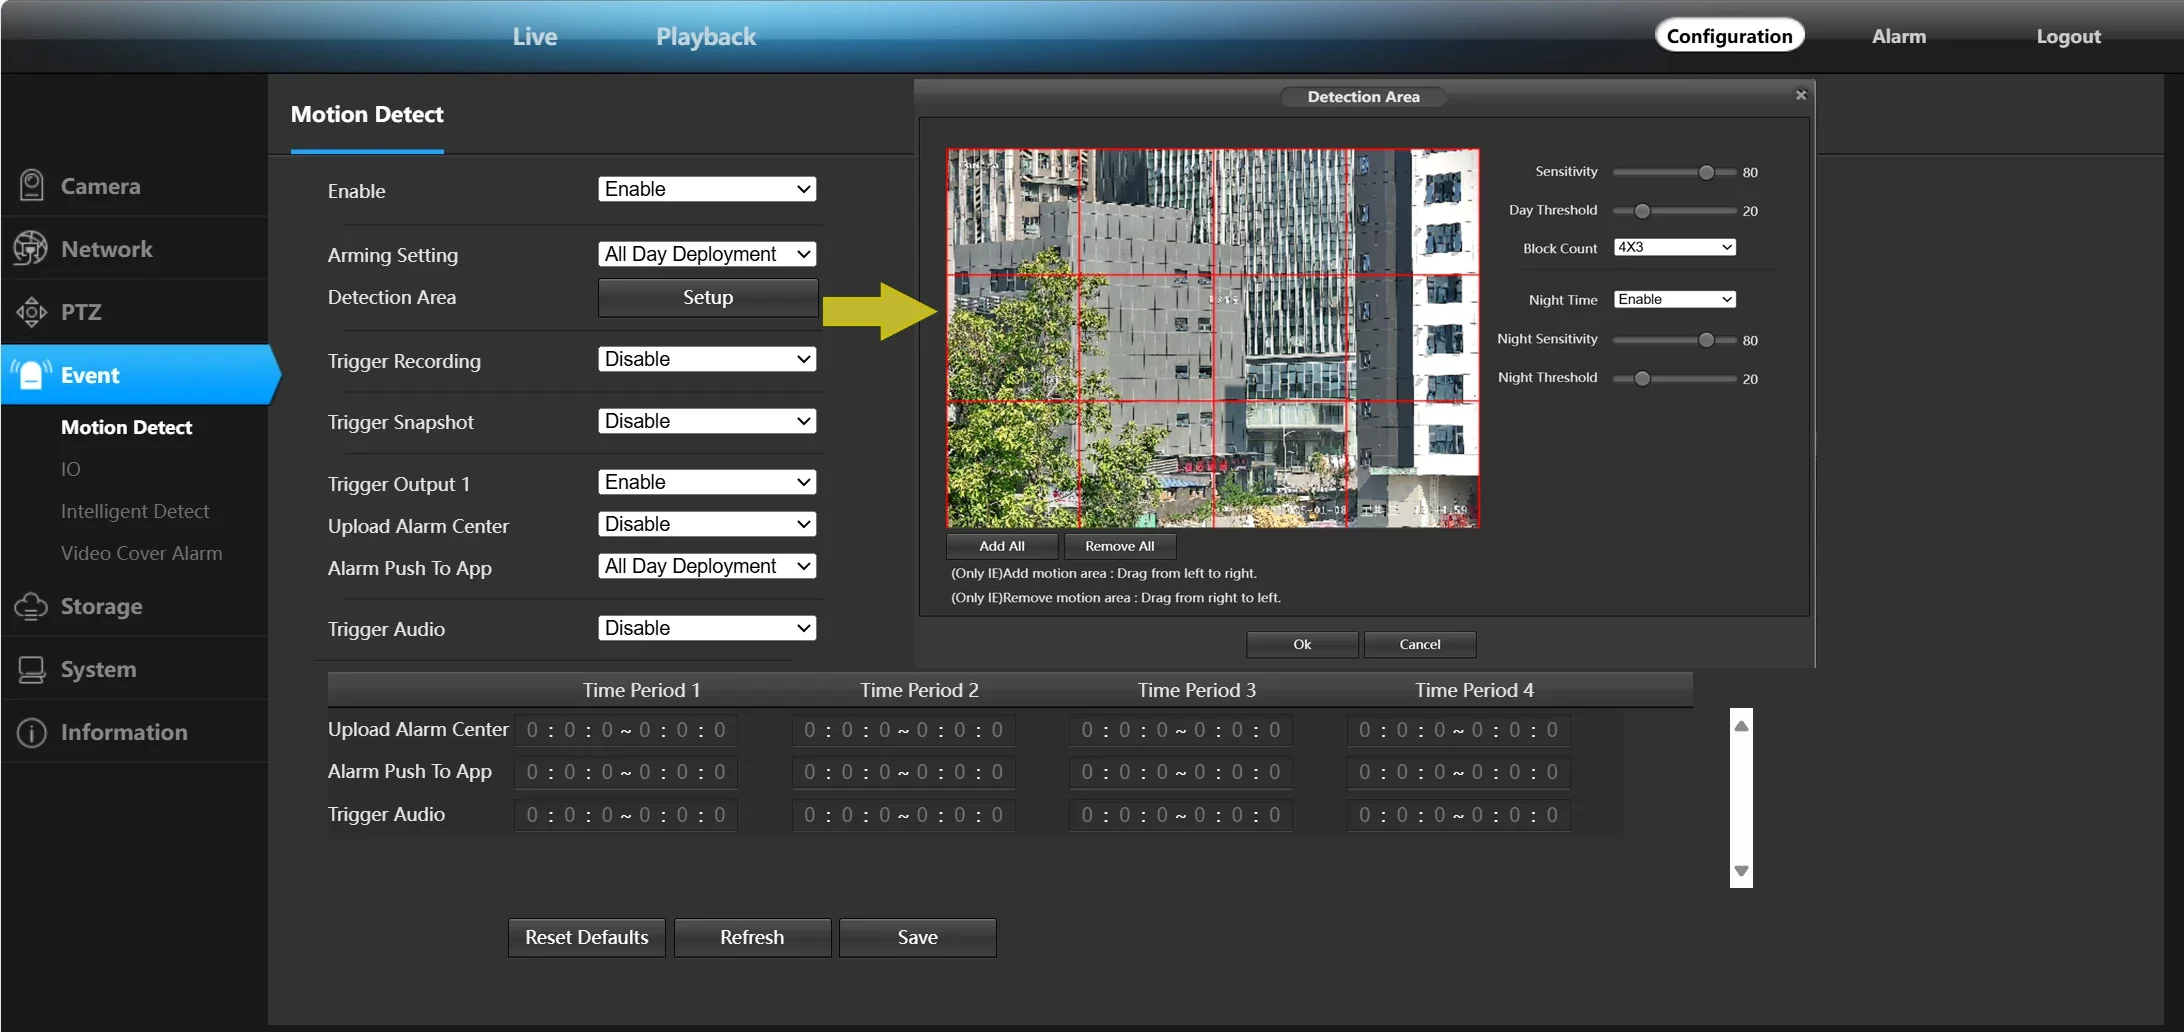Image resolution: width=2184 pixels, height=1032 pixels.
Task: Select the PTZ directional icon
Action: (x=31, y=312)
